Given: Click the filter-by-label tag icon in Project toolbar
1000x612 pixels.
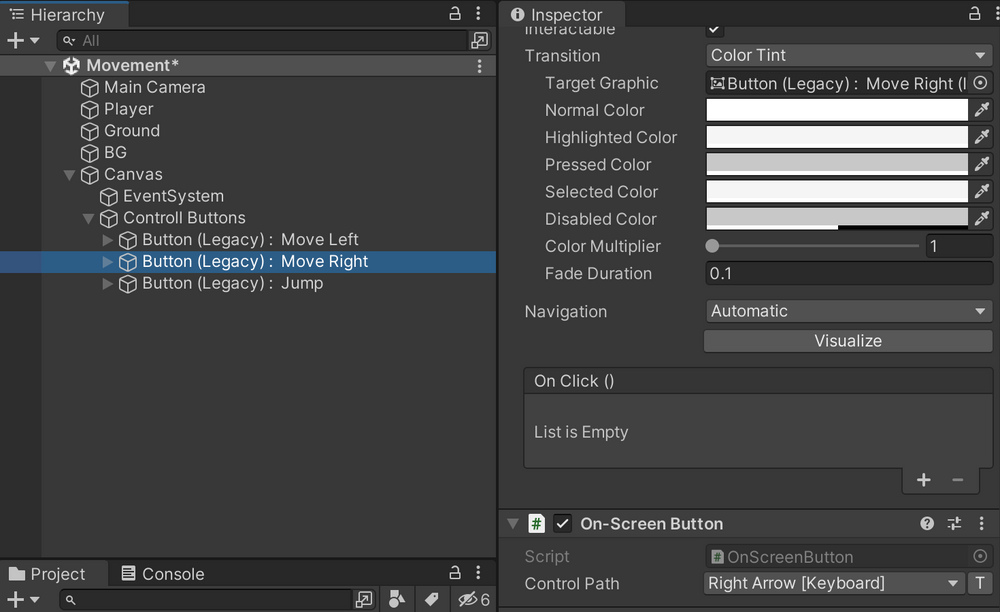Looking at the screenshot, I should [430, 598].
